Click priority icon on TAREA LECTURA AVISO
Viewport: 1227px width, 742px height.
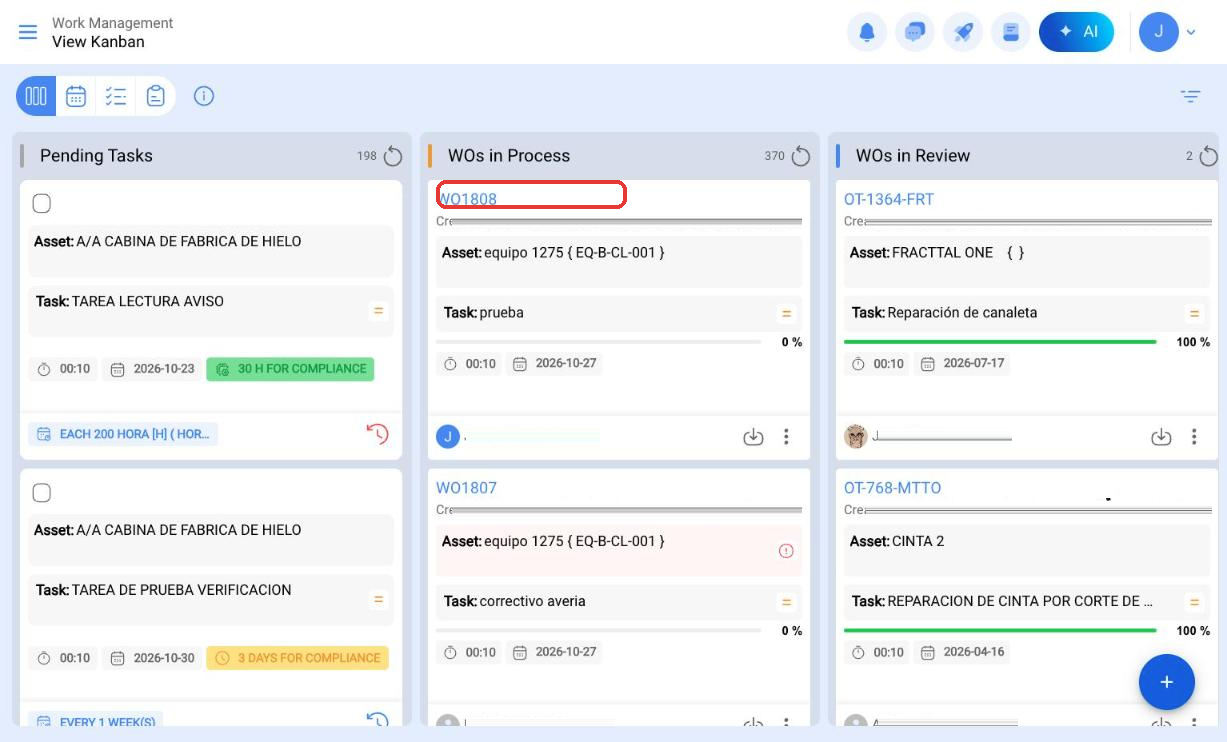(x=378, y=311)
